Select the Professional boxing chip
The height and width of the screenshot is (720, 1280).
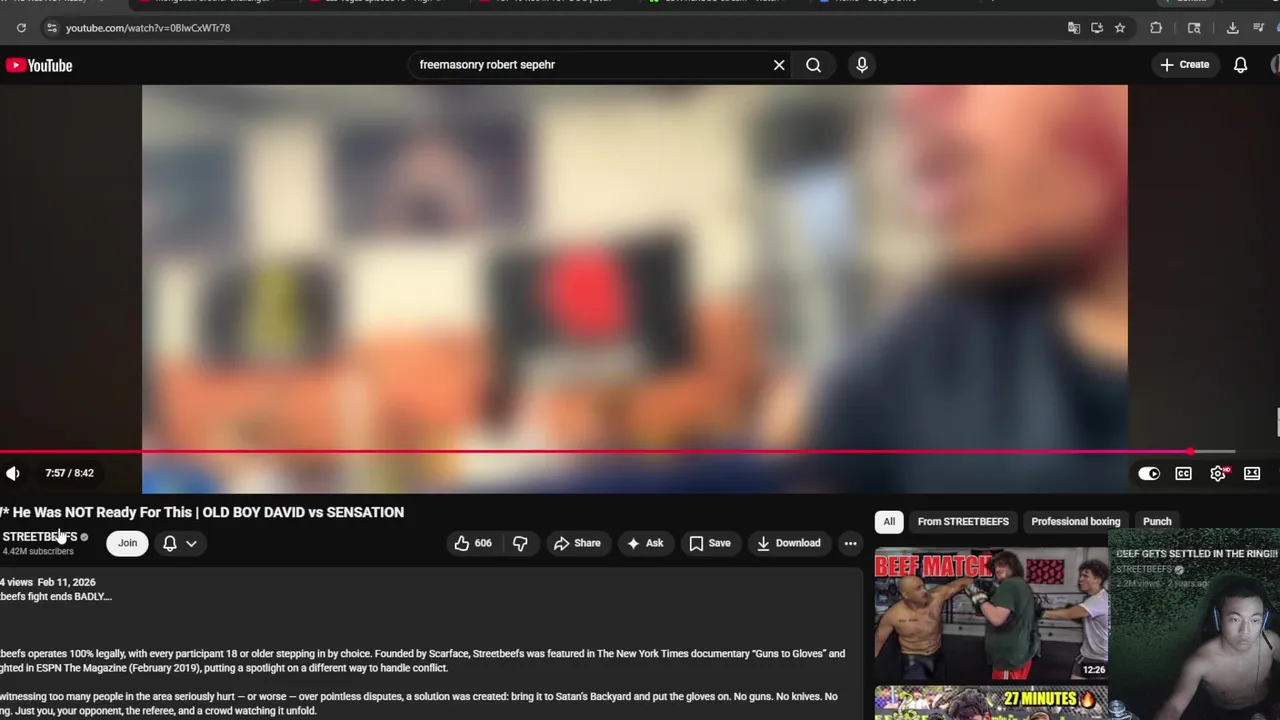(1075, 521)
